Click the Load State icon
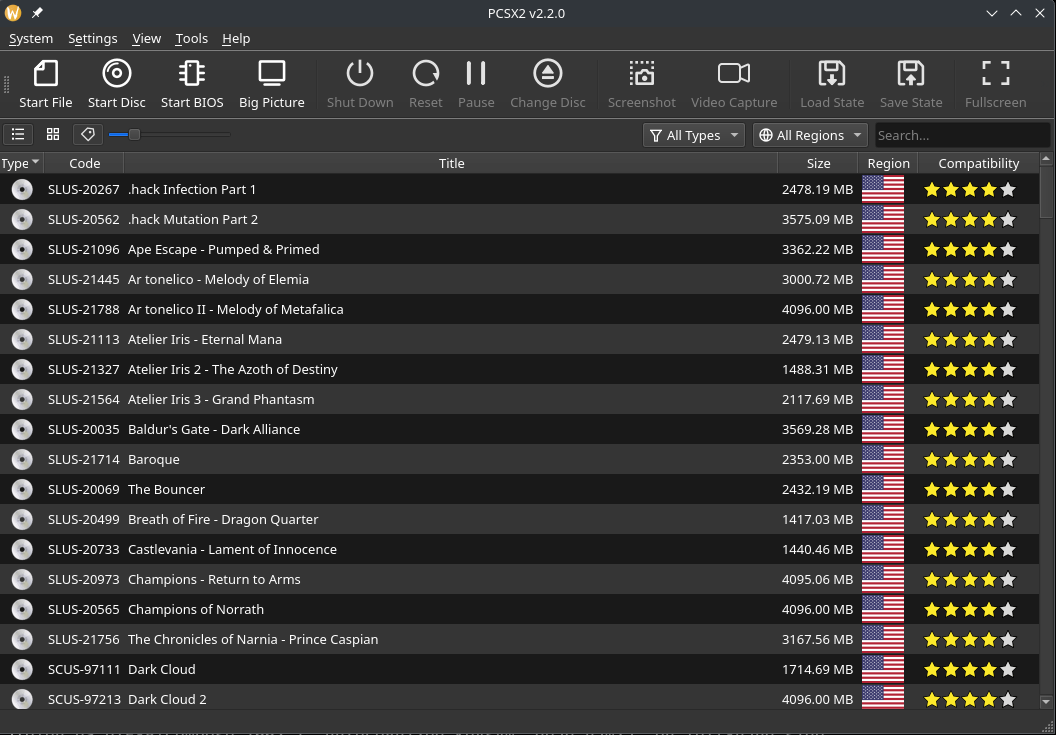 [x=832, y=73]
